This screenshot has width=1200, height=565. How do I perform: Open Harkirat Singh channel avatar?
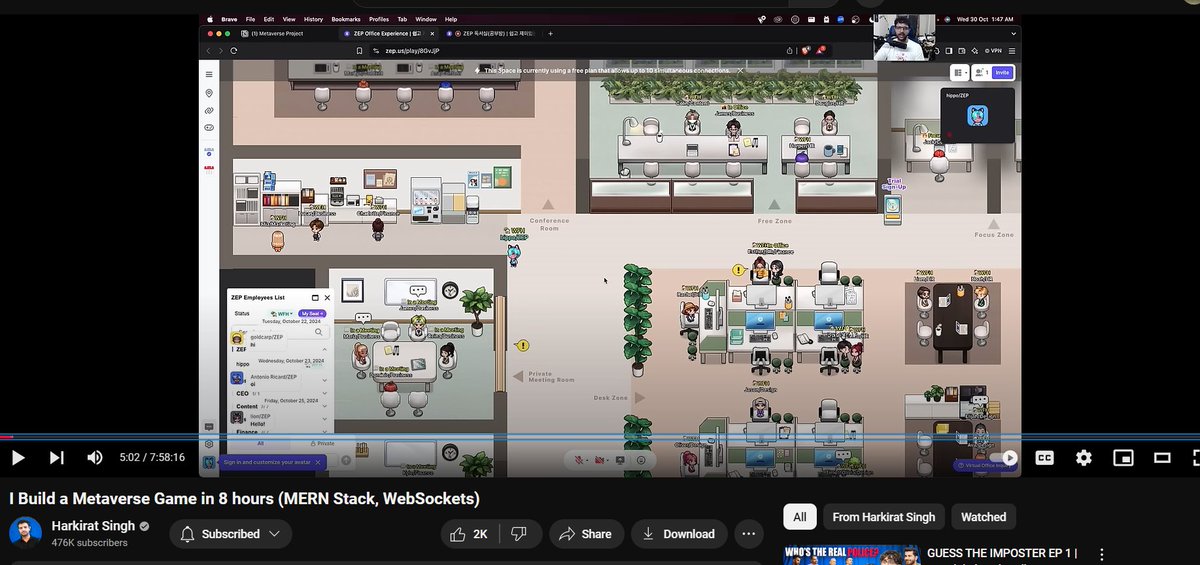pos(25,533)
